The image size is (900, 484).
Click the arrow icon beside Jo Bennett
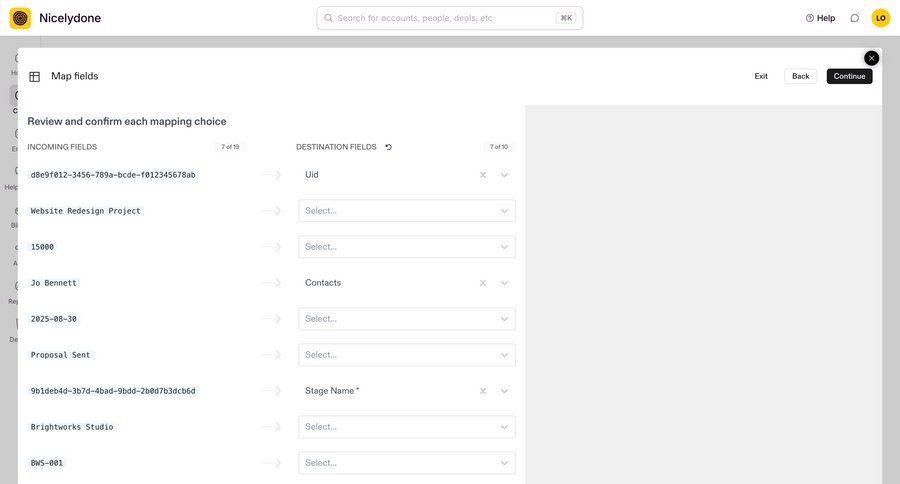click(271, 283)
